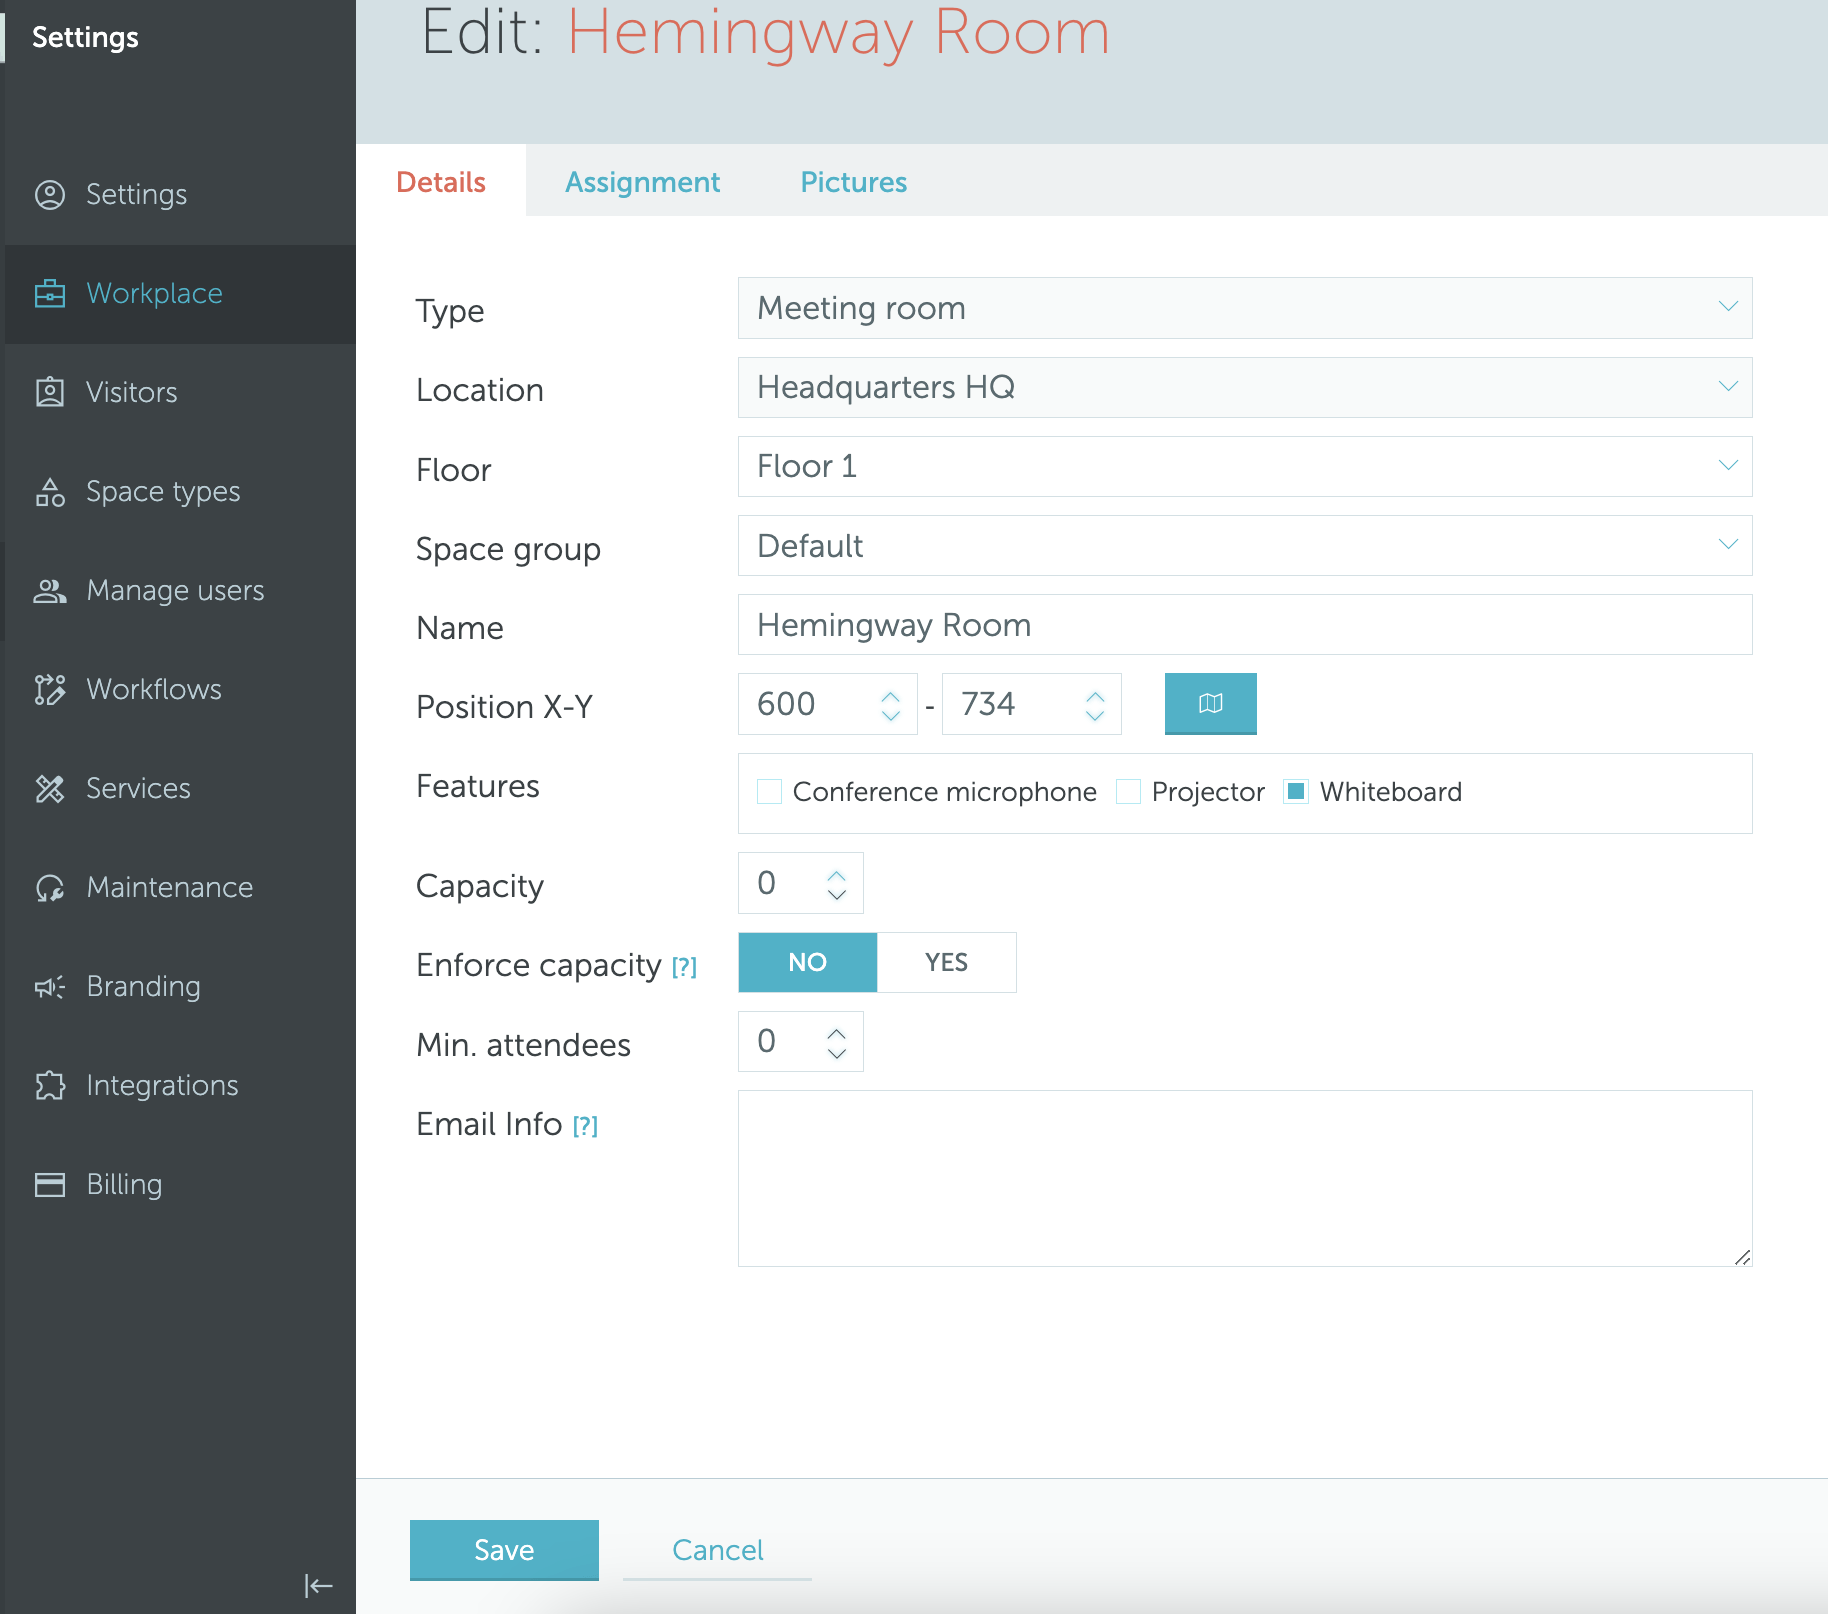The height and width of the screenshot is (1614, 1828).
Task: Switch to the Assignment tab
Action: (x=643, y=182)
